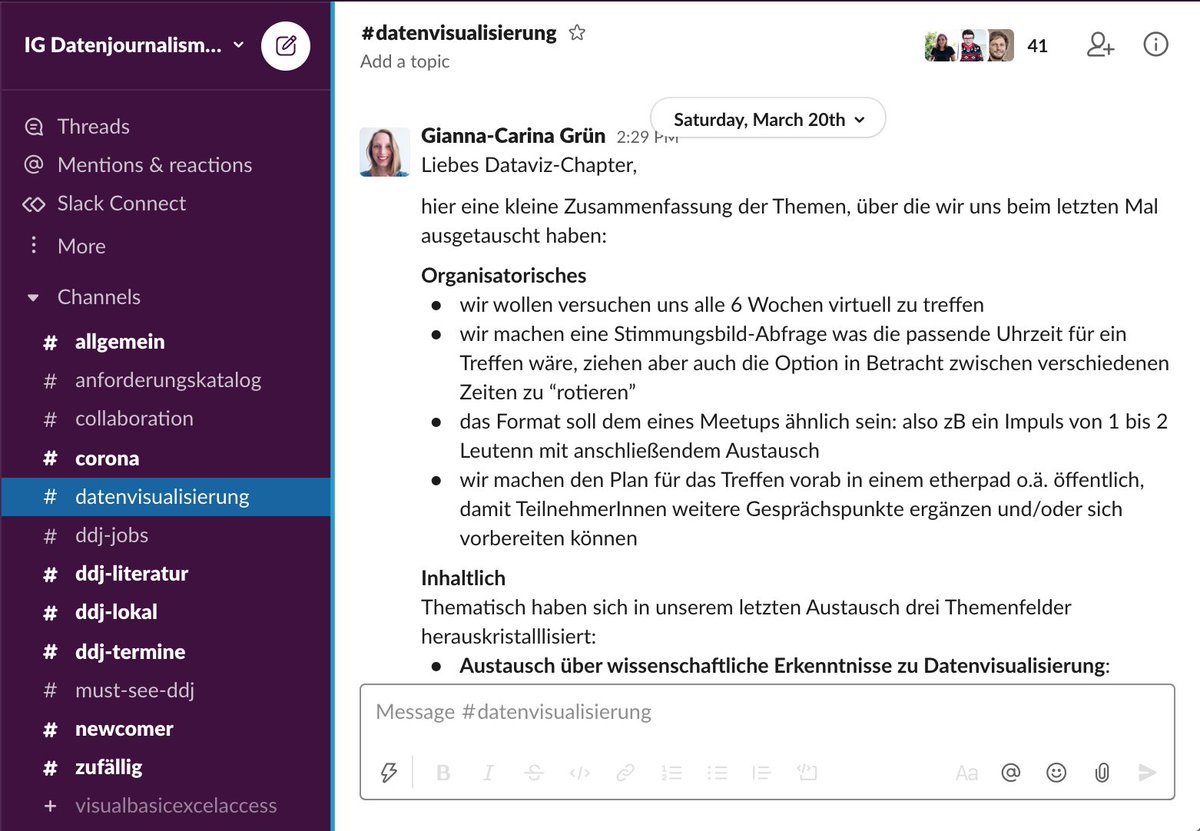The width and height of the screenshot is (1200, 831).
Task: Go to Mentions & reactions
Action: point(154,165)
